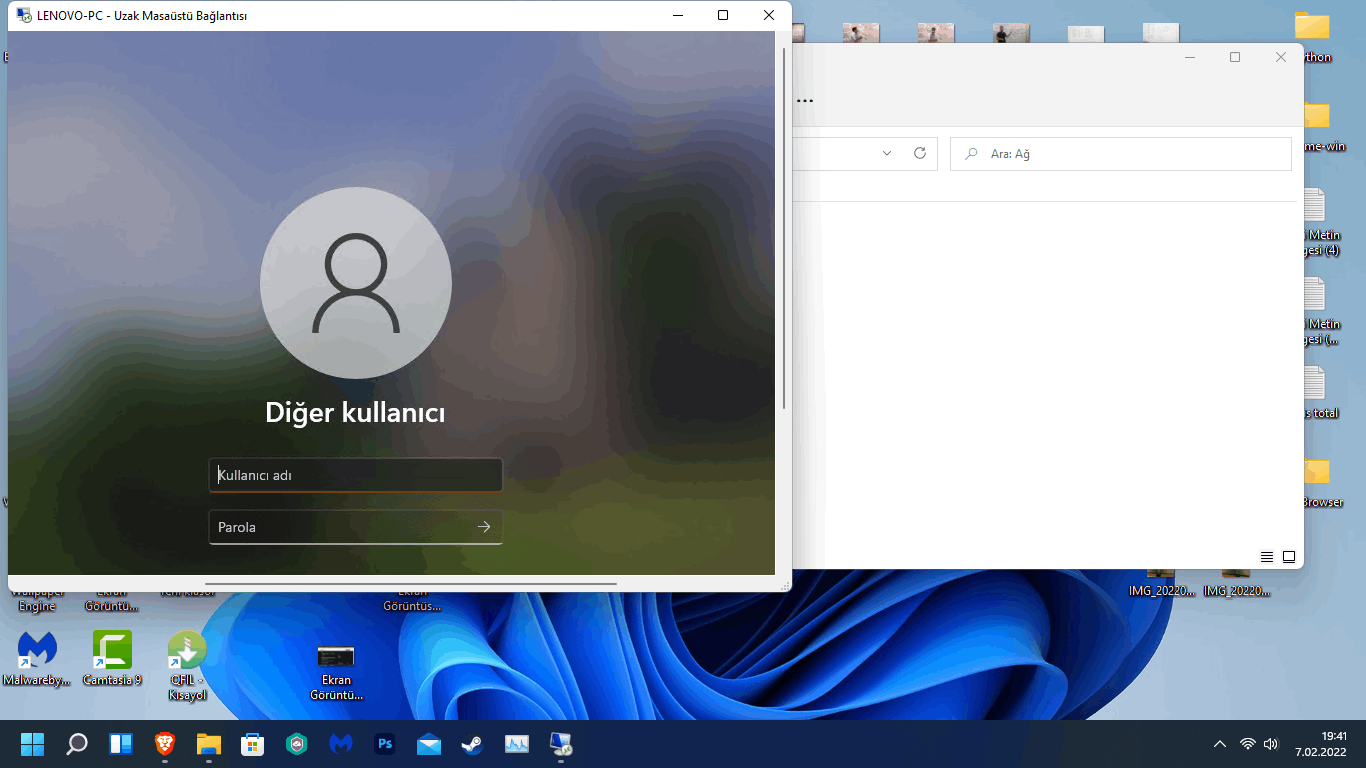Open Microsoft Store from taskbar
The image size is (1366, 768).
pyautogui.click(x=252, y=744)
